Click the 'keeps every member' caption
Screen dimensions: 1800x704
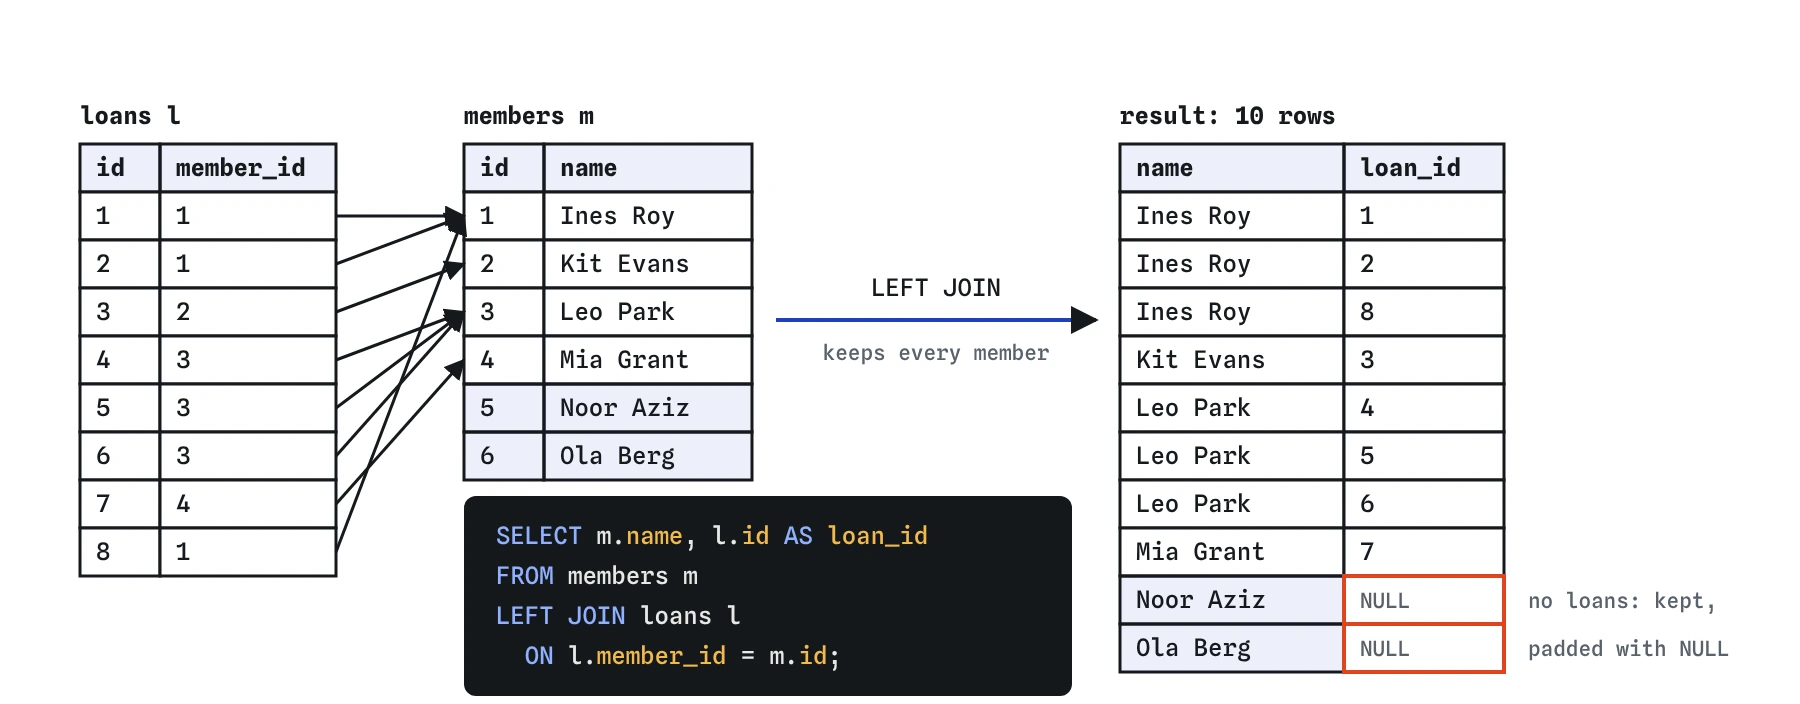click(936, 353)
